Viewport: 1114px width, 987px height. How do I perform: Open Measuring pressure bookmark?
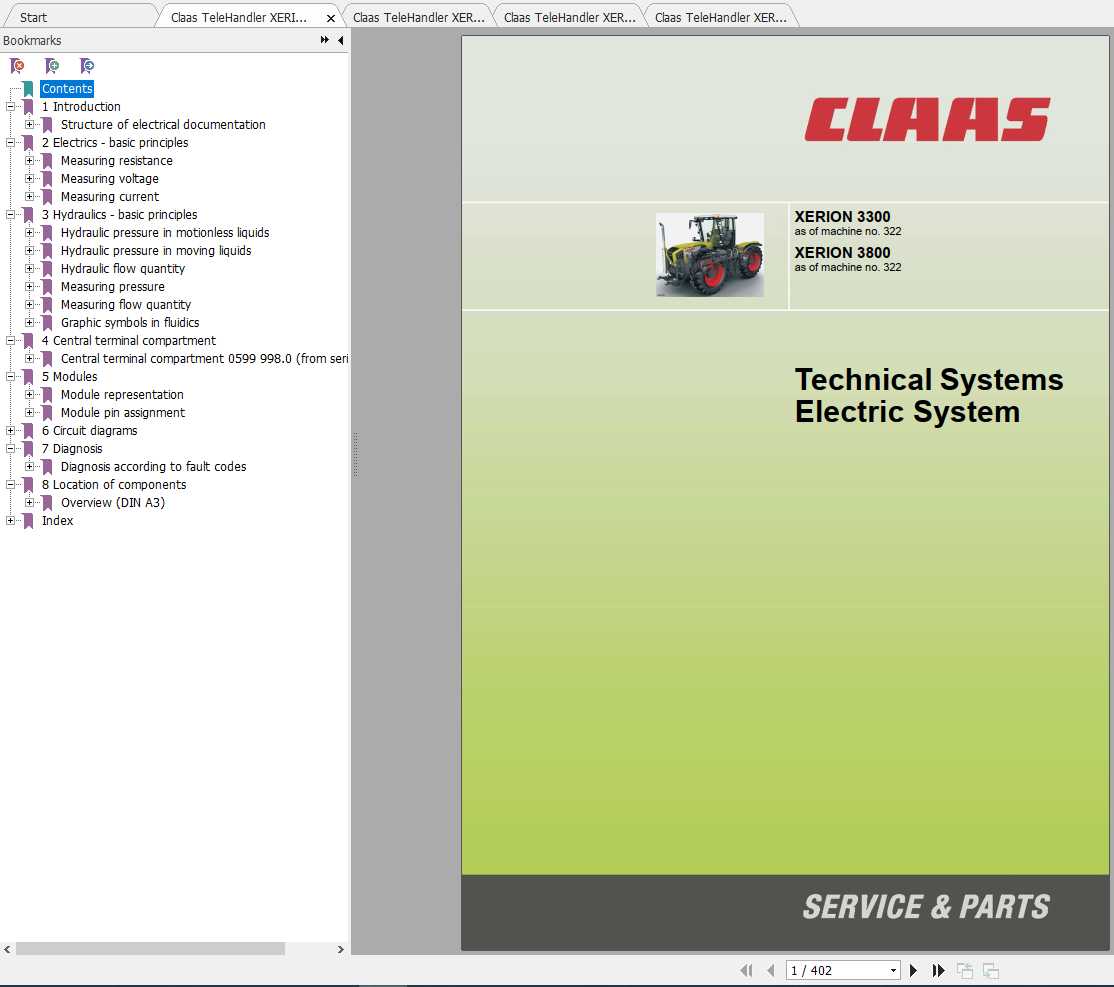click(x=112, y=286)
